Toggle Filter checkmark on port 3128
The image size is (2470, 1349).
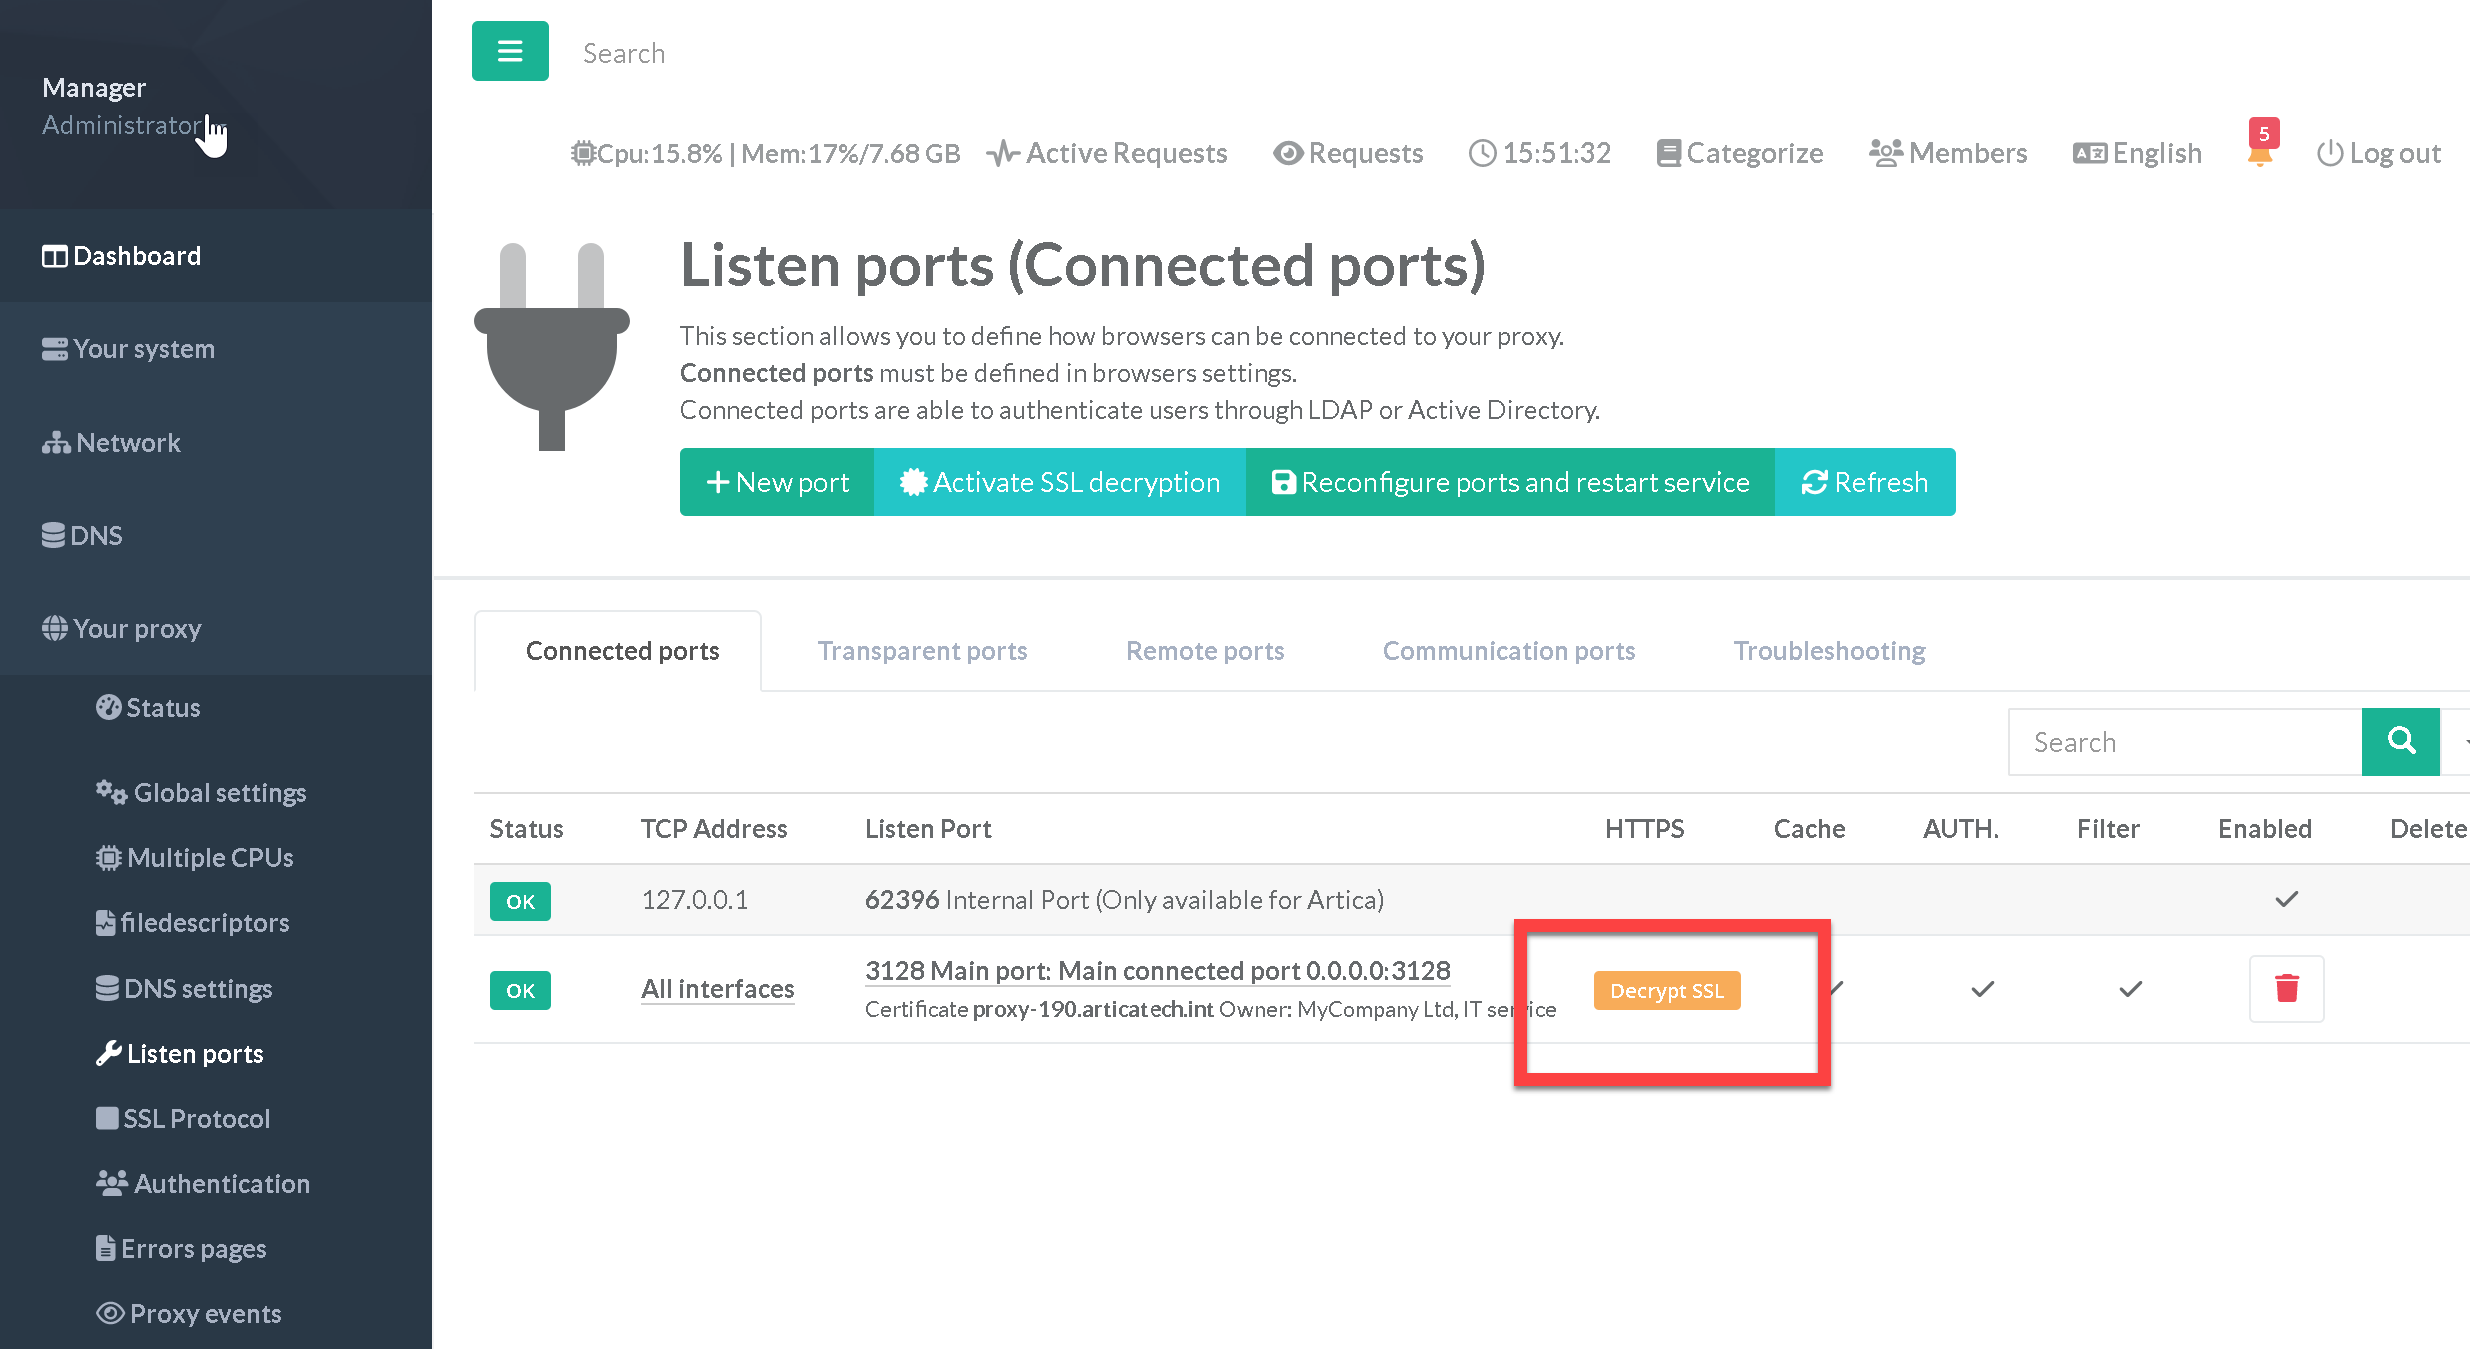2130,989
